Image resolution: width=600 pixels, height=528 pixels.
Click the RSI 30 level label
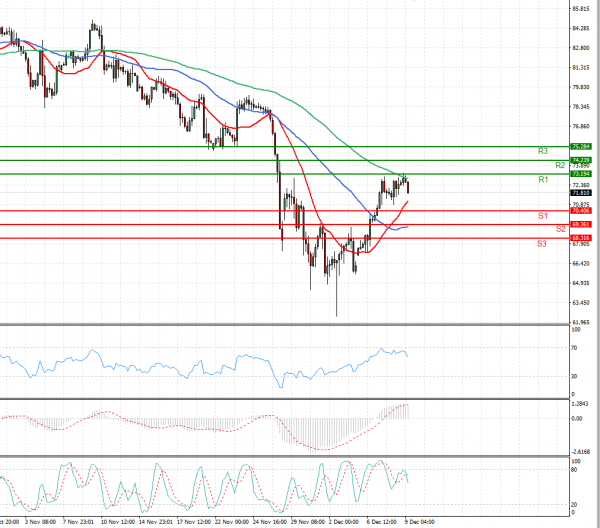coord(574,376)
